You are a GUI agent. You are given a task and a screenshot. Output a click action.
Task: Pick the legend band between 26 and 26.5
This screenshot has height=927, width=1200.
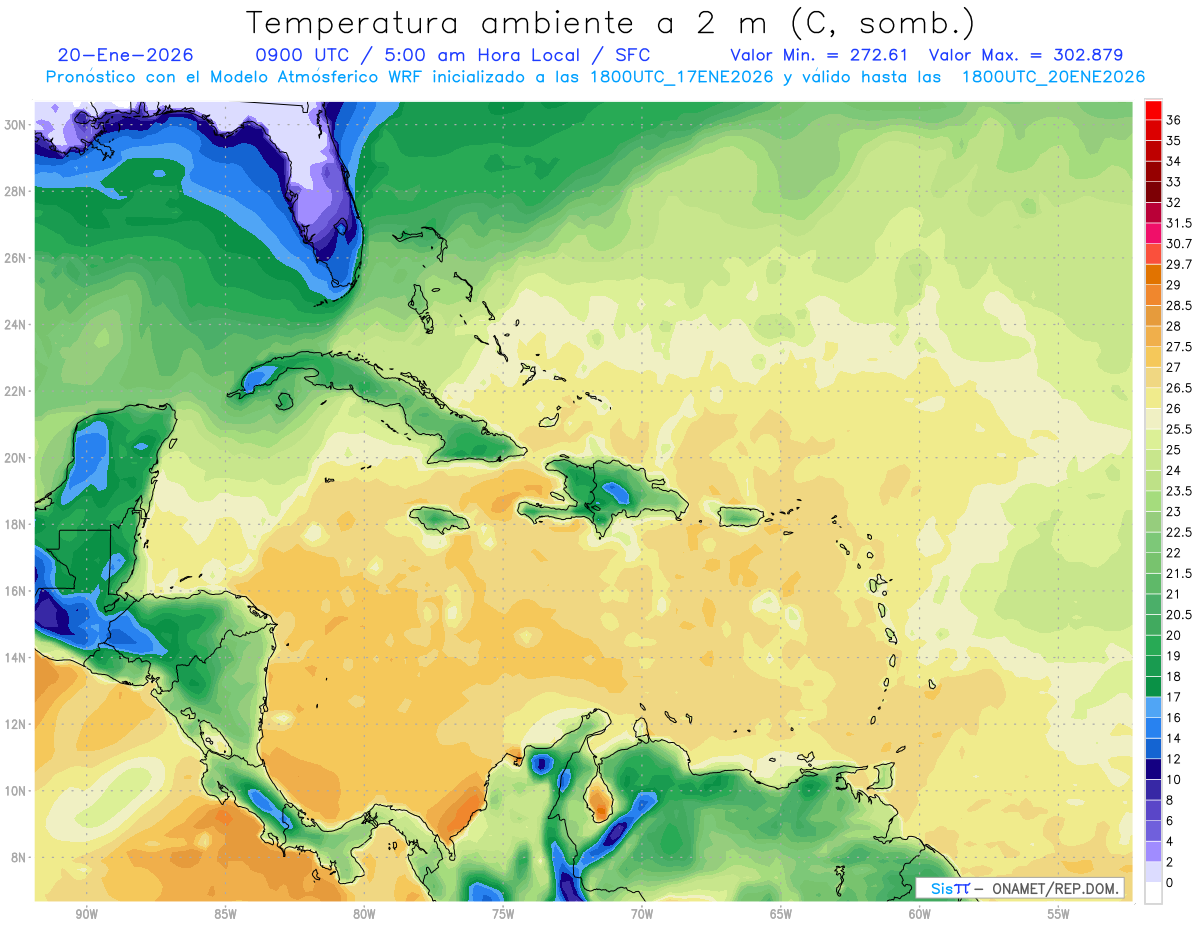(1153, 398)
